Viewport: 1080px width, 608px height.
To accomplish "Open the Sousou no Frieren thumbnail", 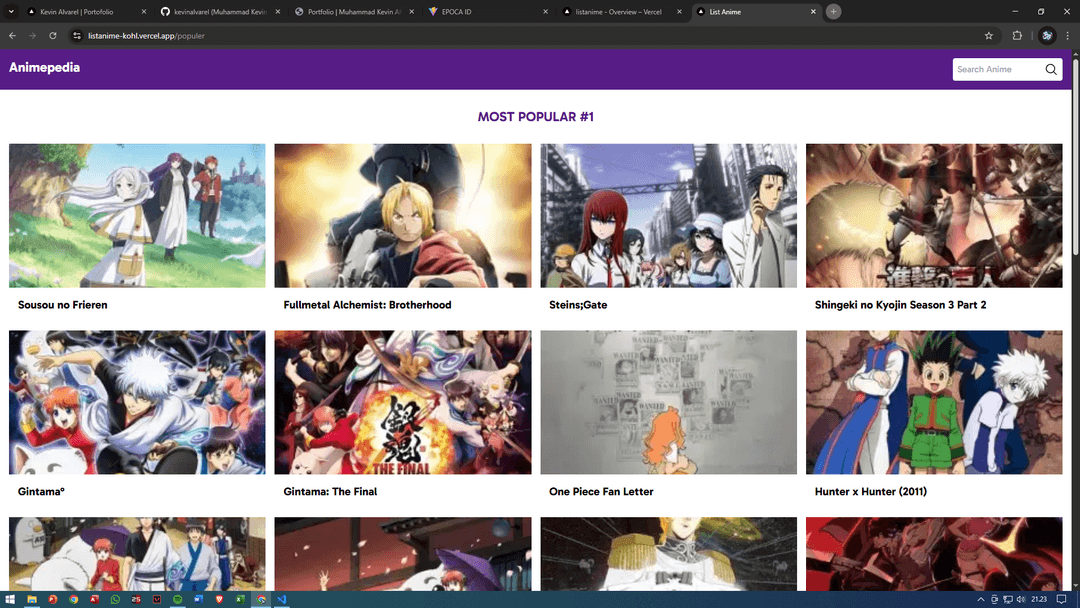I will pyautogui.click(x=137, y=215).
